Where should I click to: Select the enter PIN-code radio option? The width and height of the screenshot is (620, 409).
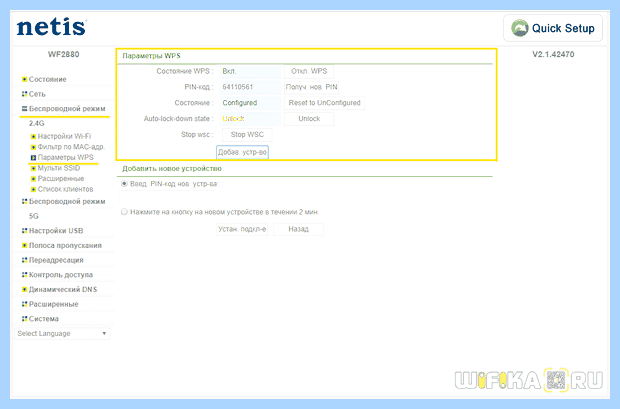pos(124,184)
